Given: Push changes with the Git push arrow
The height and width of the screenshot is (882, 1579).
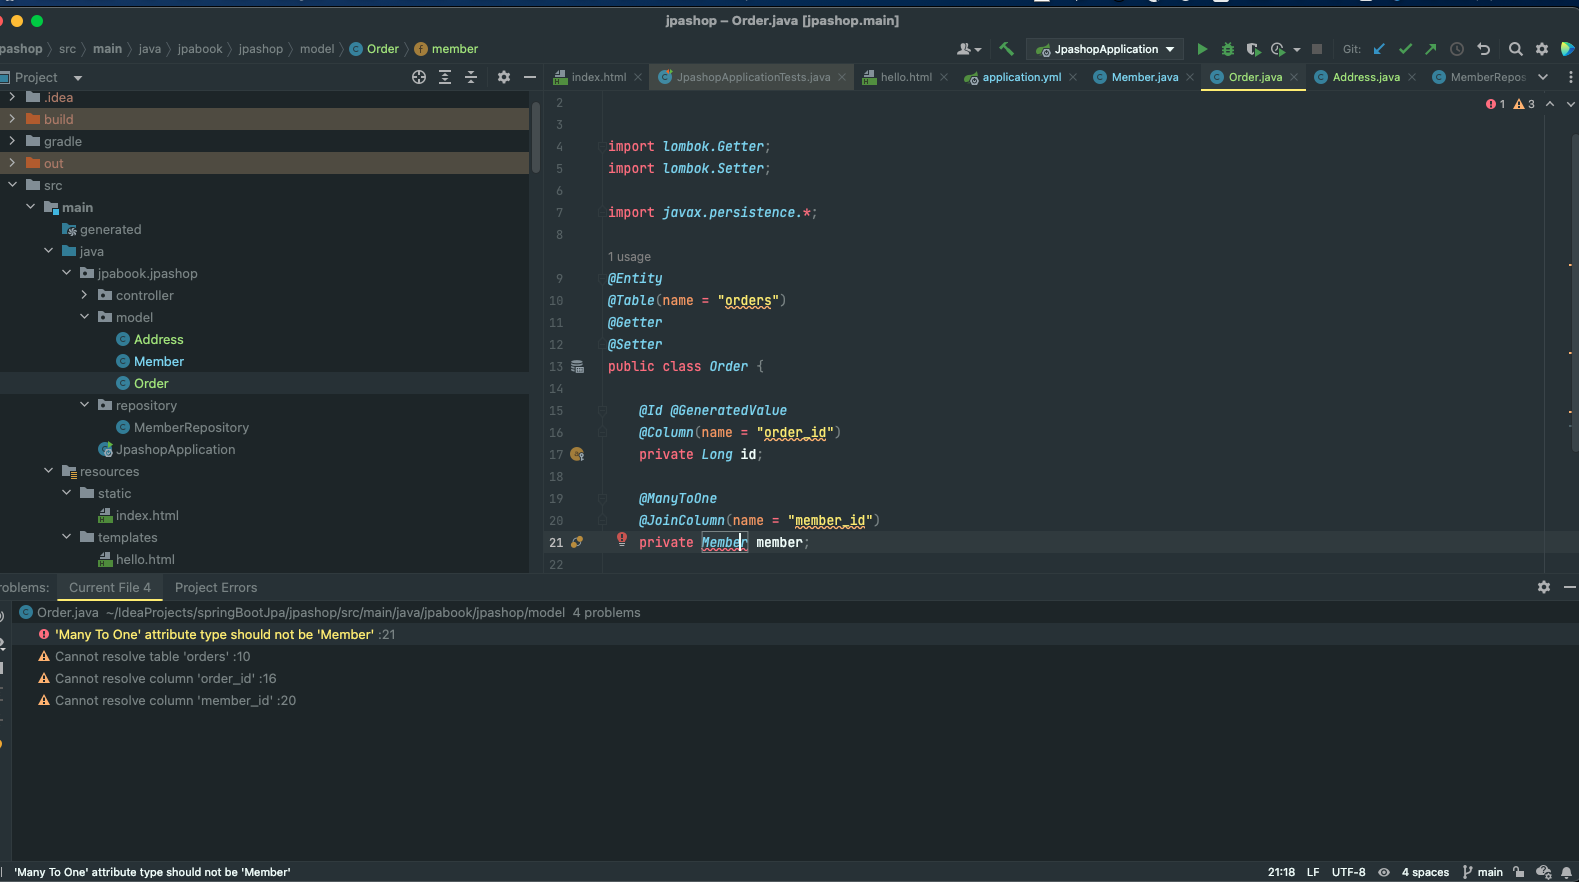Looking at the screenshot, I should click(x=1431, y=49).
